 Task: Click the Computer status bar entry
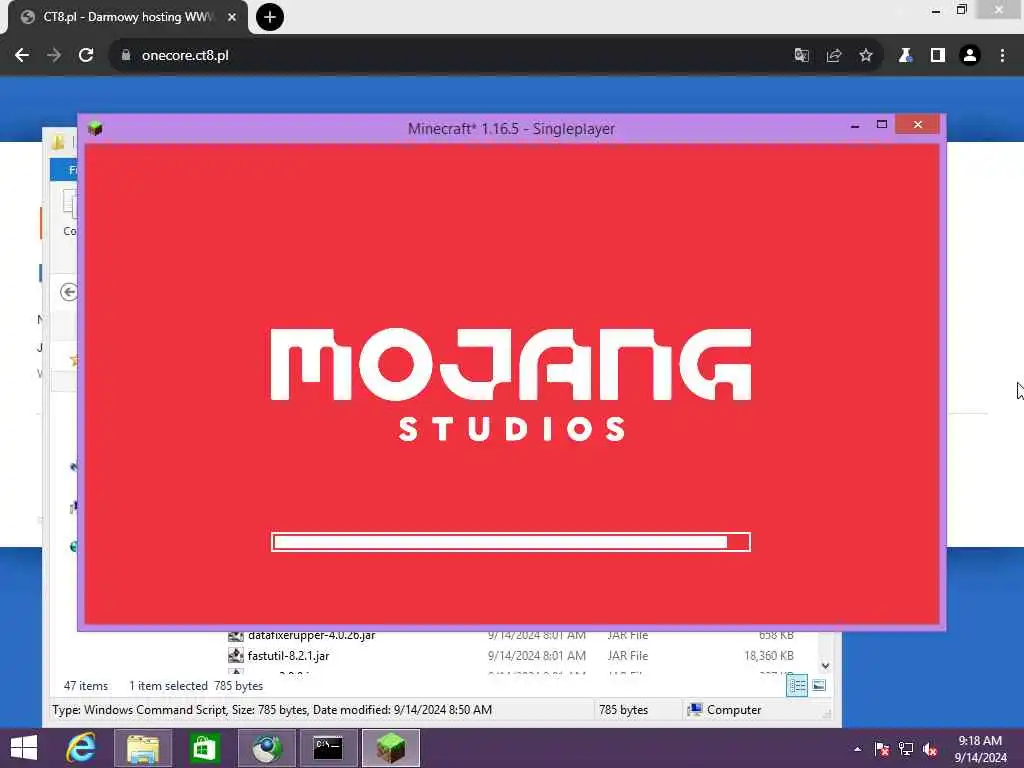725,710
